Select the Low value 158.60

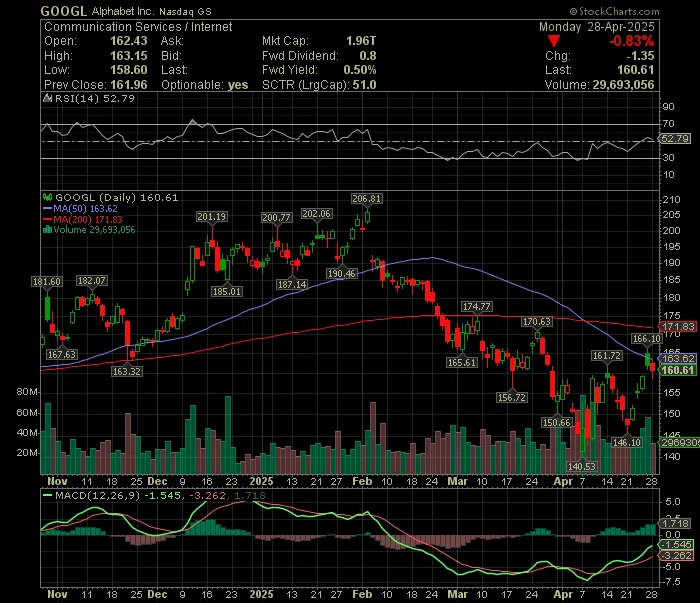129,70
